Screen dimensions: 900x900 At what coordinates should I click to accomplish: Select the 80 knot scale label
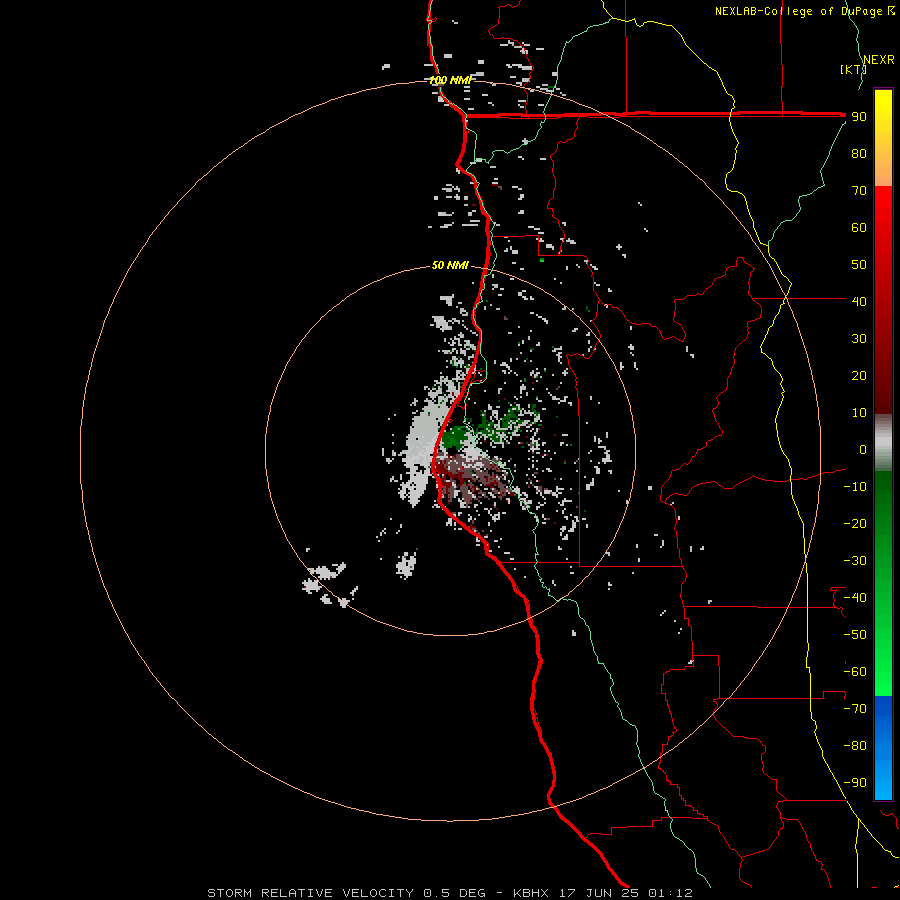click(x=859, y=153)
